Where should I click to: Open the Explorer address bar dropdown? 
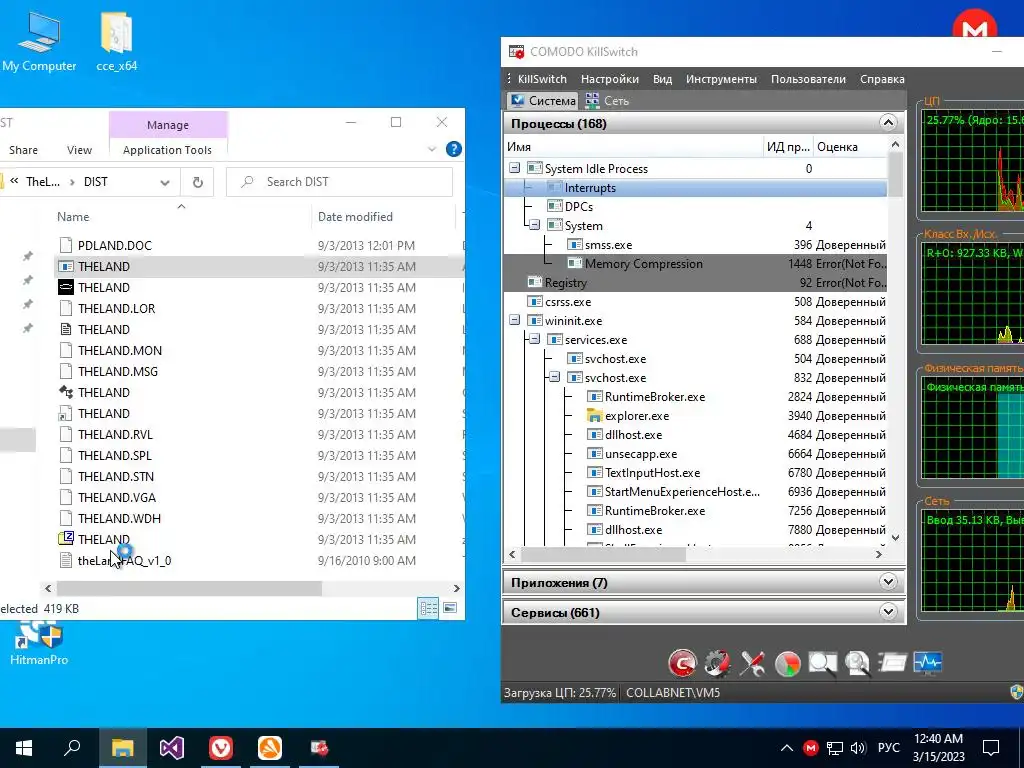coord(165,182)
